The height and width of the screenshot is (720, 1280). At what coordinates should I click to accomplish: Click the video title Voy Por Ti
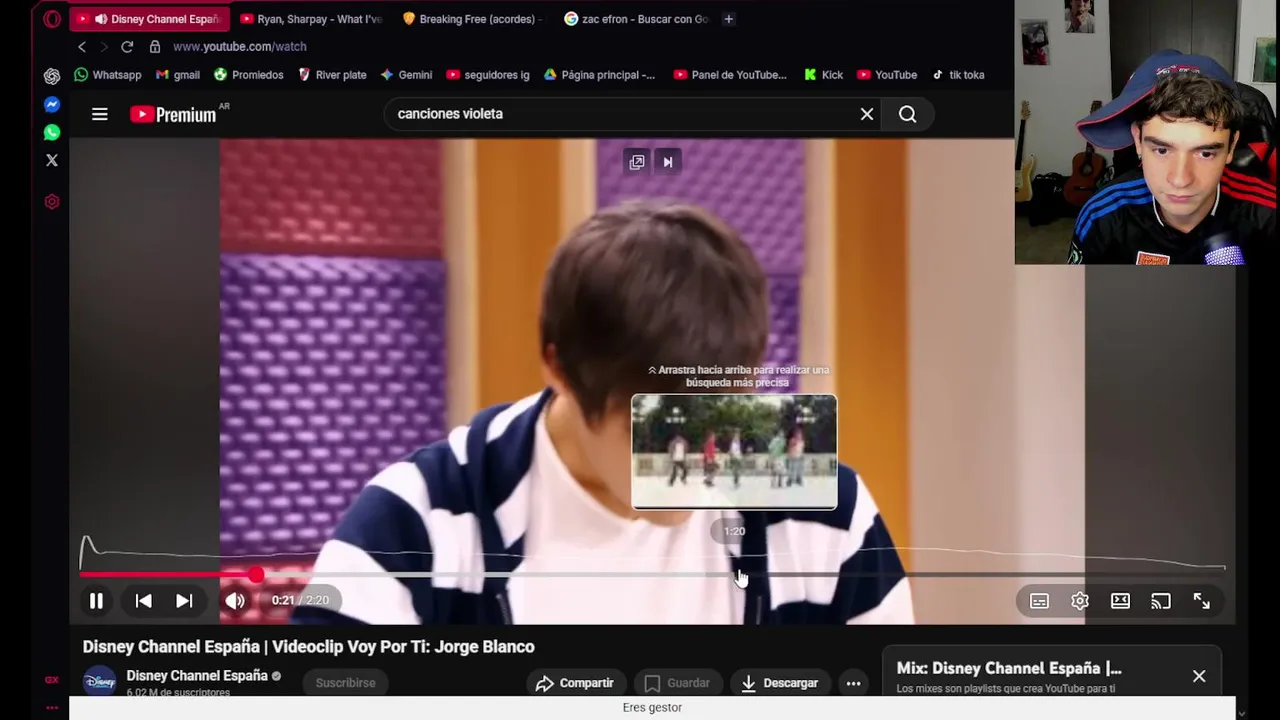pos(308,647)
